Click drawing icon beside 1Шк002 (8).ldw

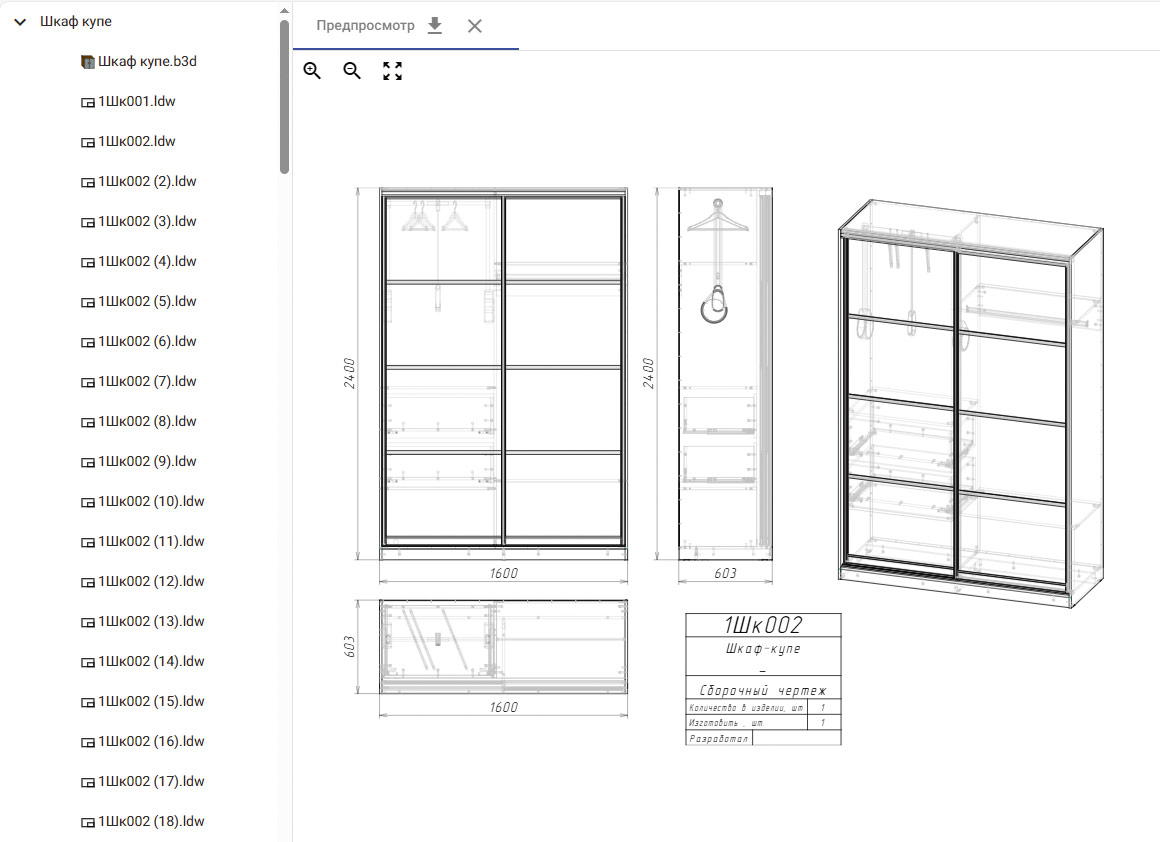87,422
